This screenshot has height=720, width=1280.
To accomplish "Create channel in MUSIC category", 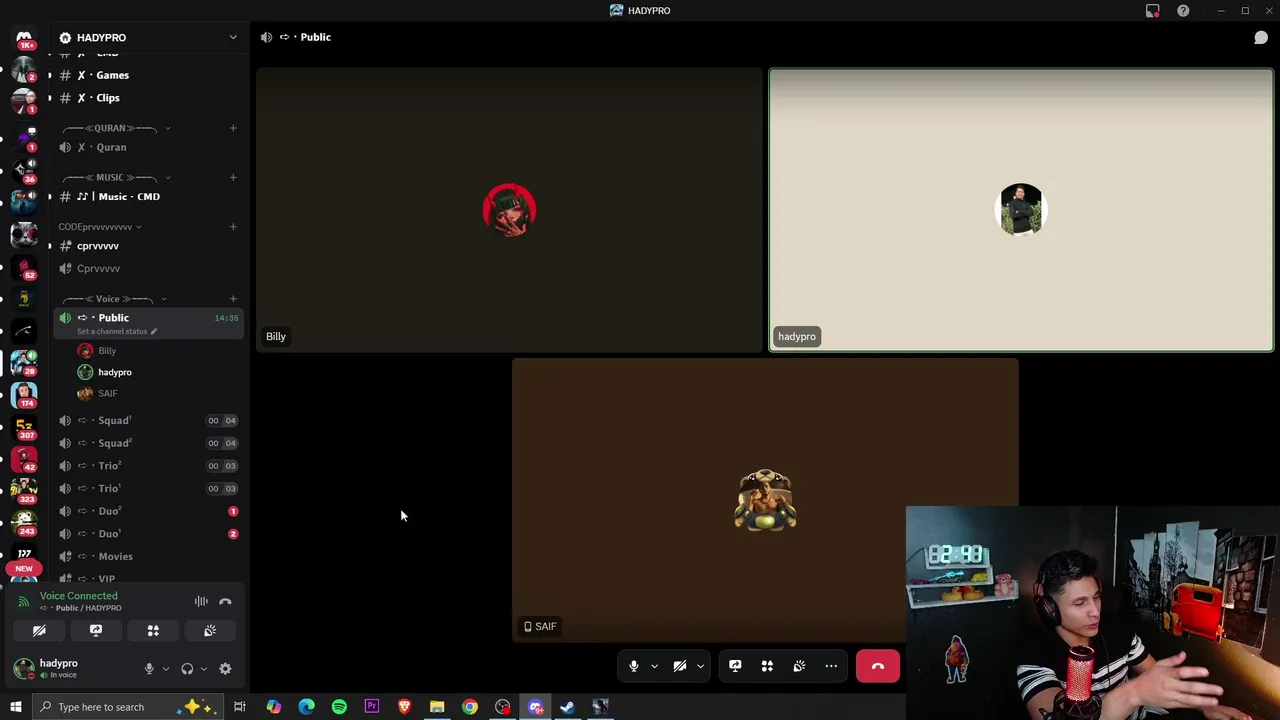I will tap(233, 177).
